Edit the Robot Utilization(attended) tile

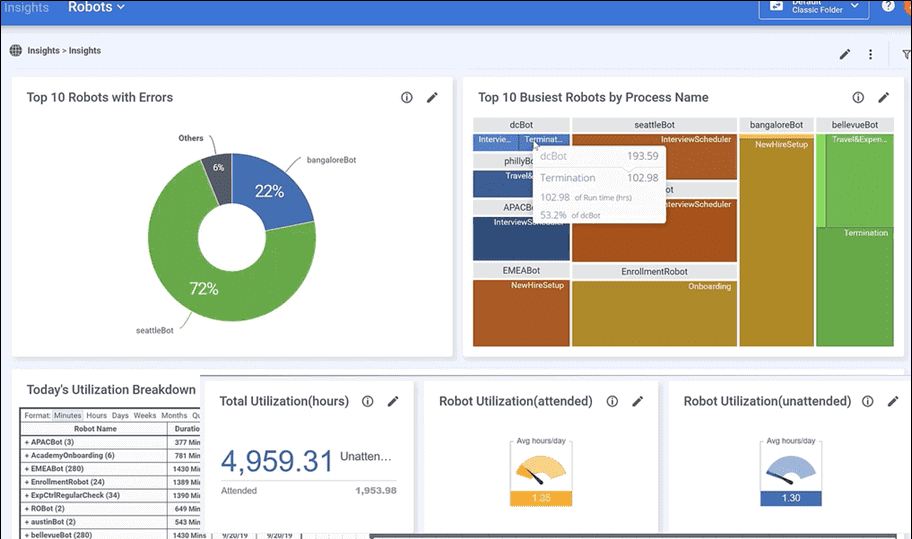pyautogui.click(x=637, y=401)
